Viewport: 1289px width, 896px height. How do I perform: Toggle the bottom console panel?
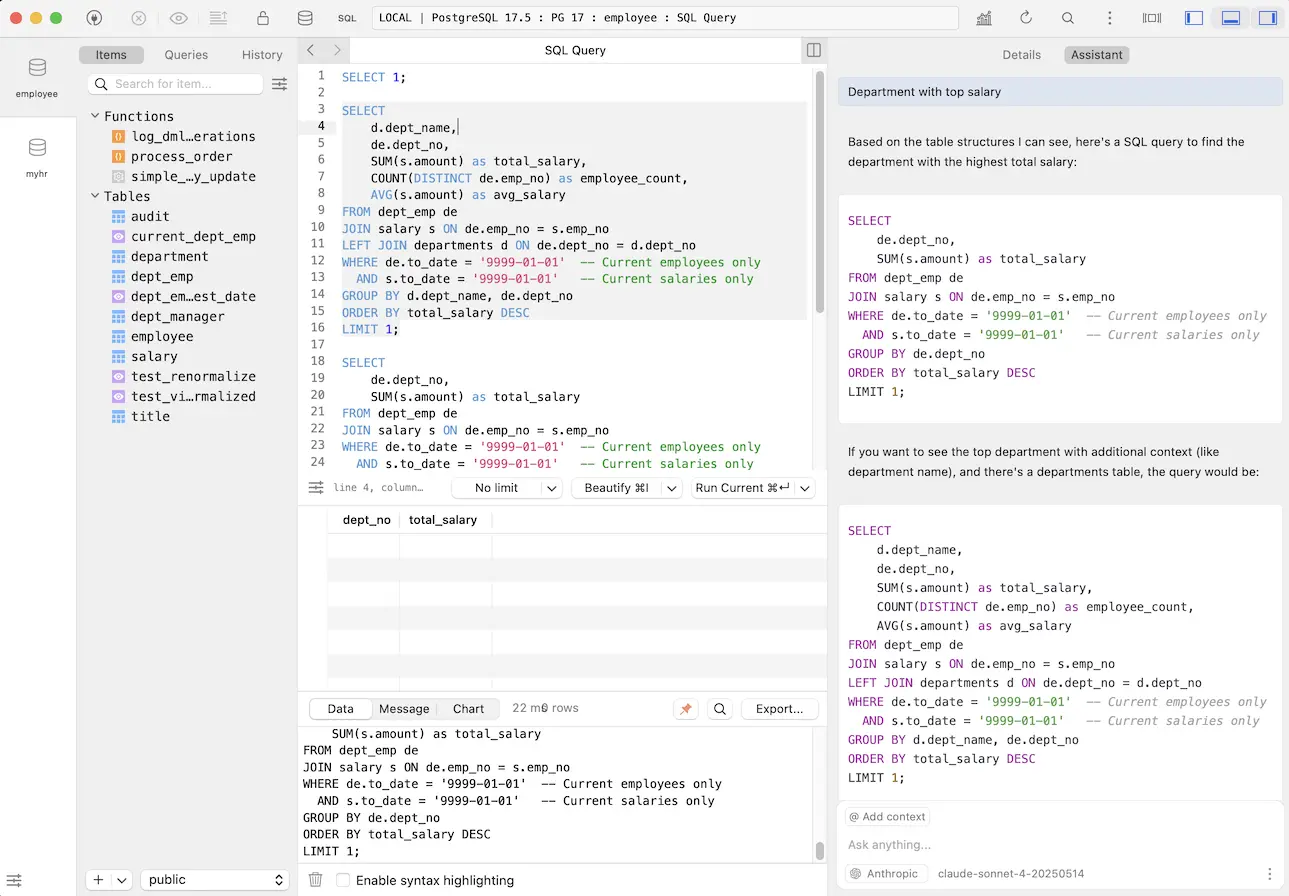click(1231, 18)
